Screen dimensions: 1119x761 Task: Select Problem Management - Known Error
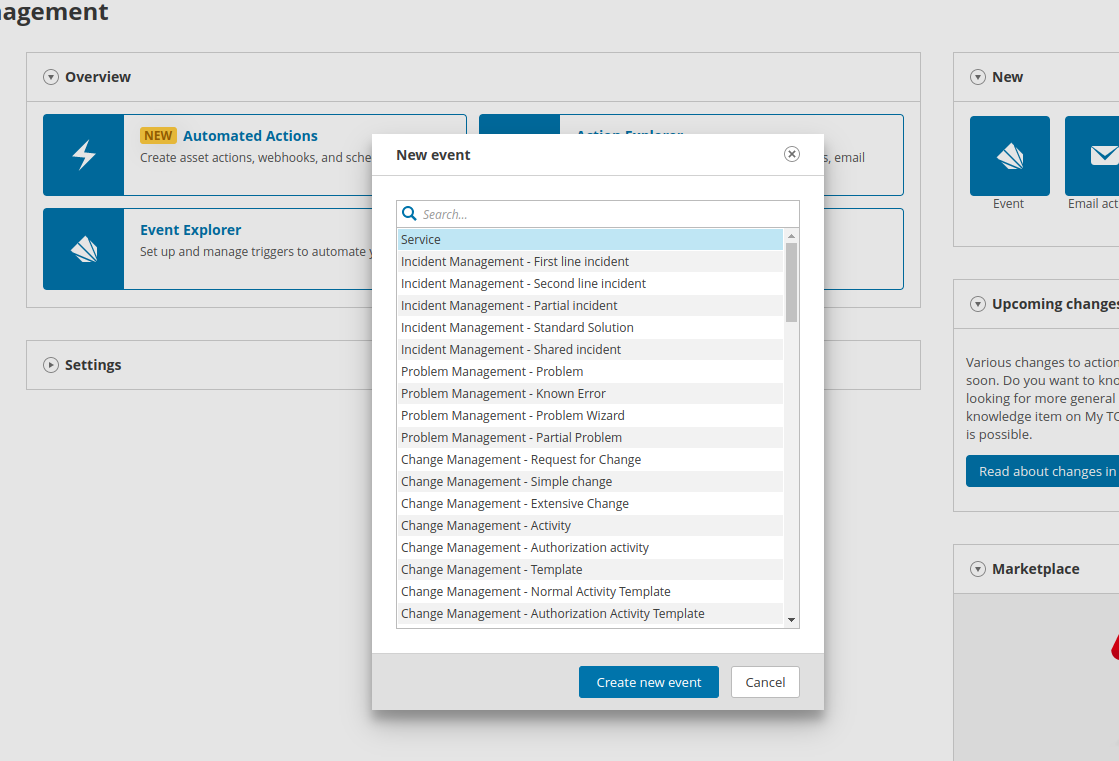point(503,393)
